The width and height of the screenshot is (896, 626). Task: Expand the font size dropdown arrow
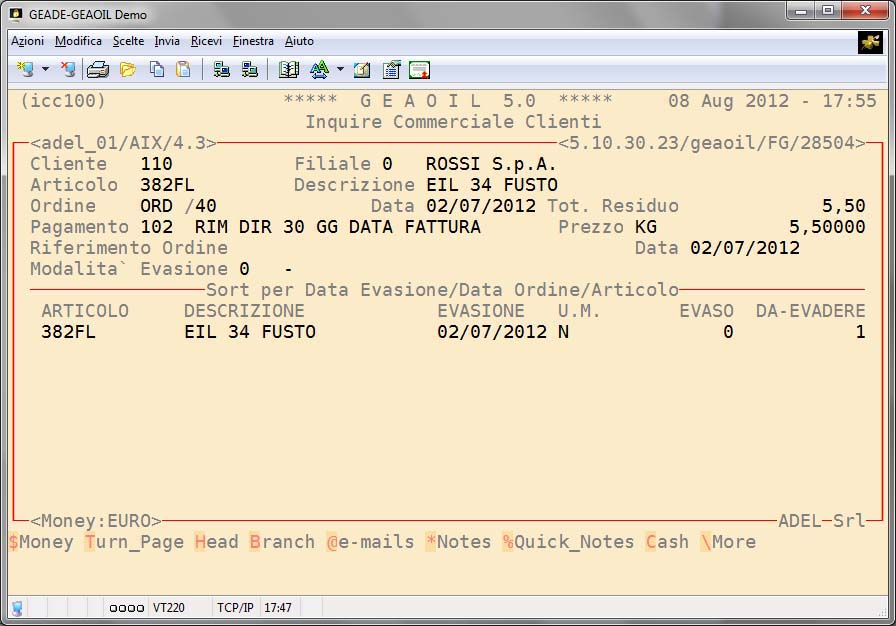click(340, 70)
